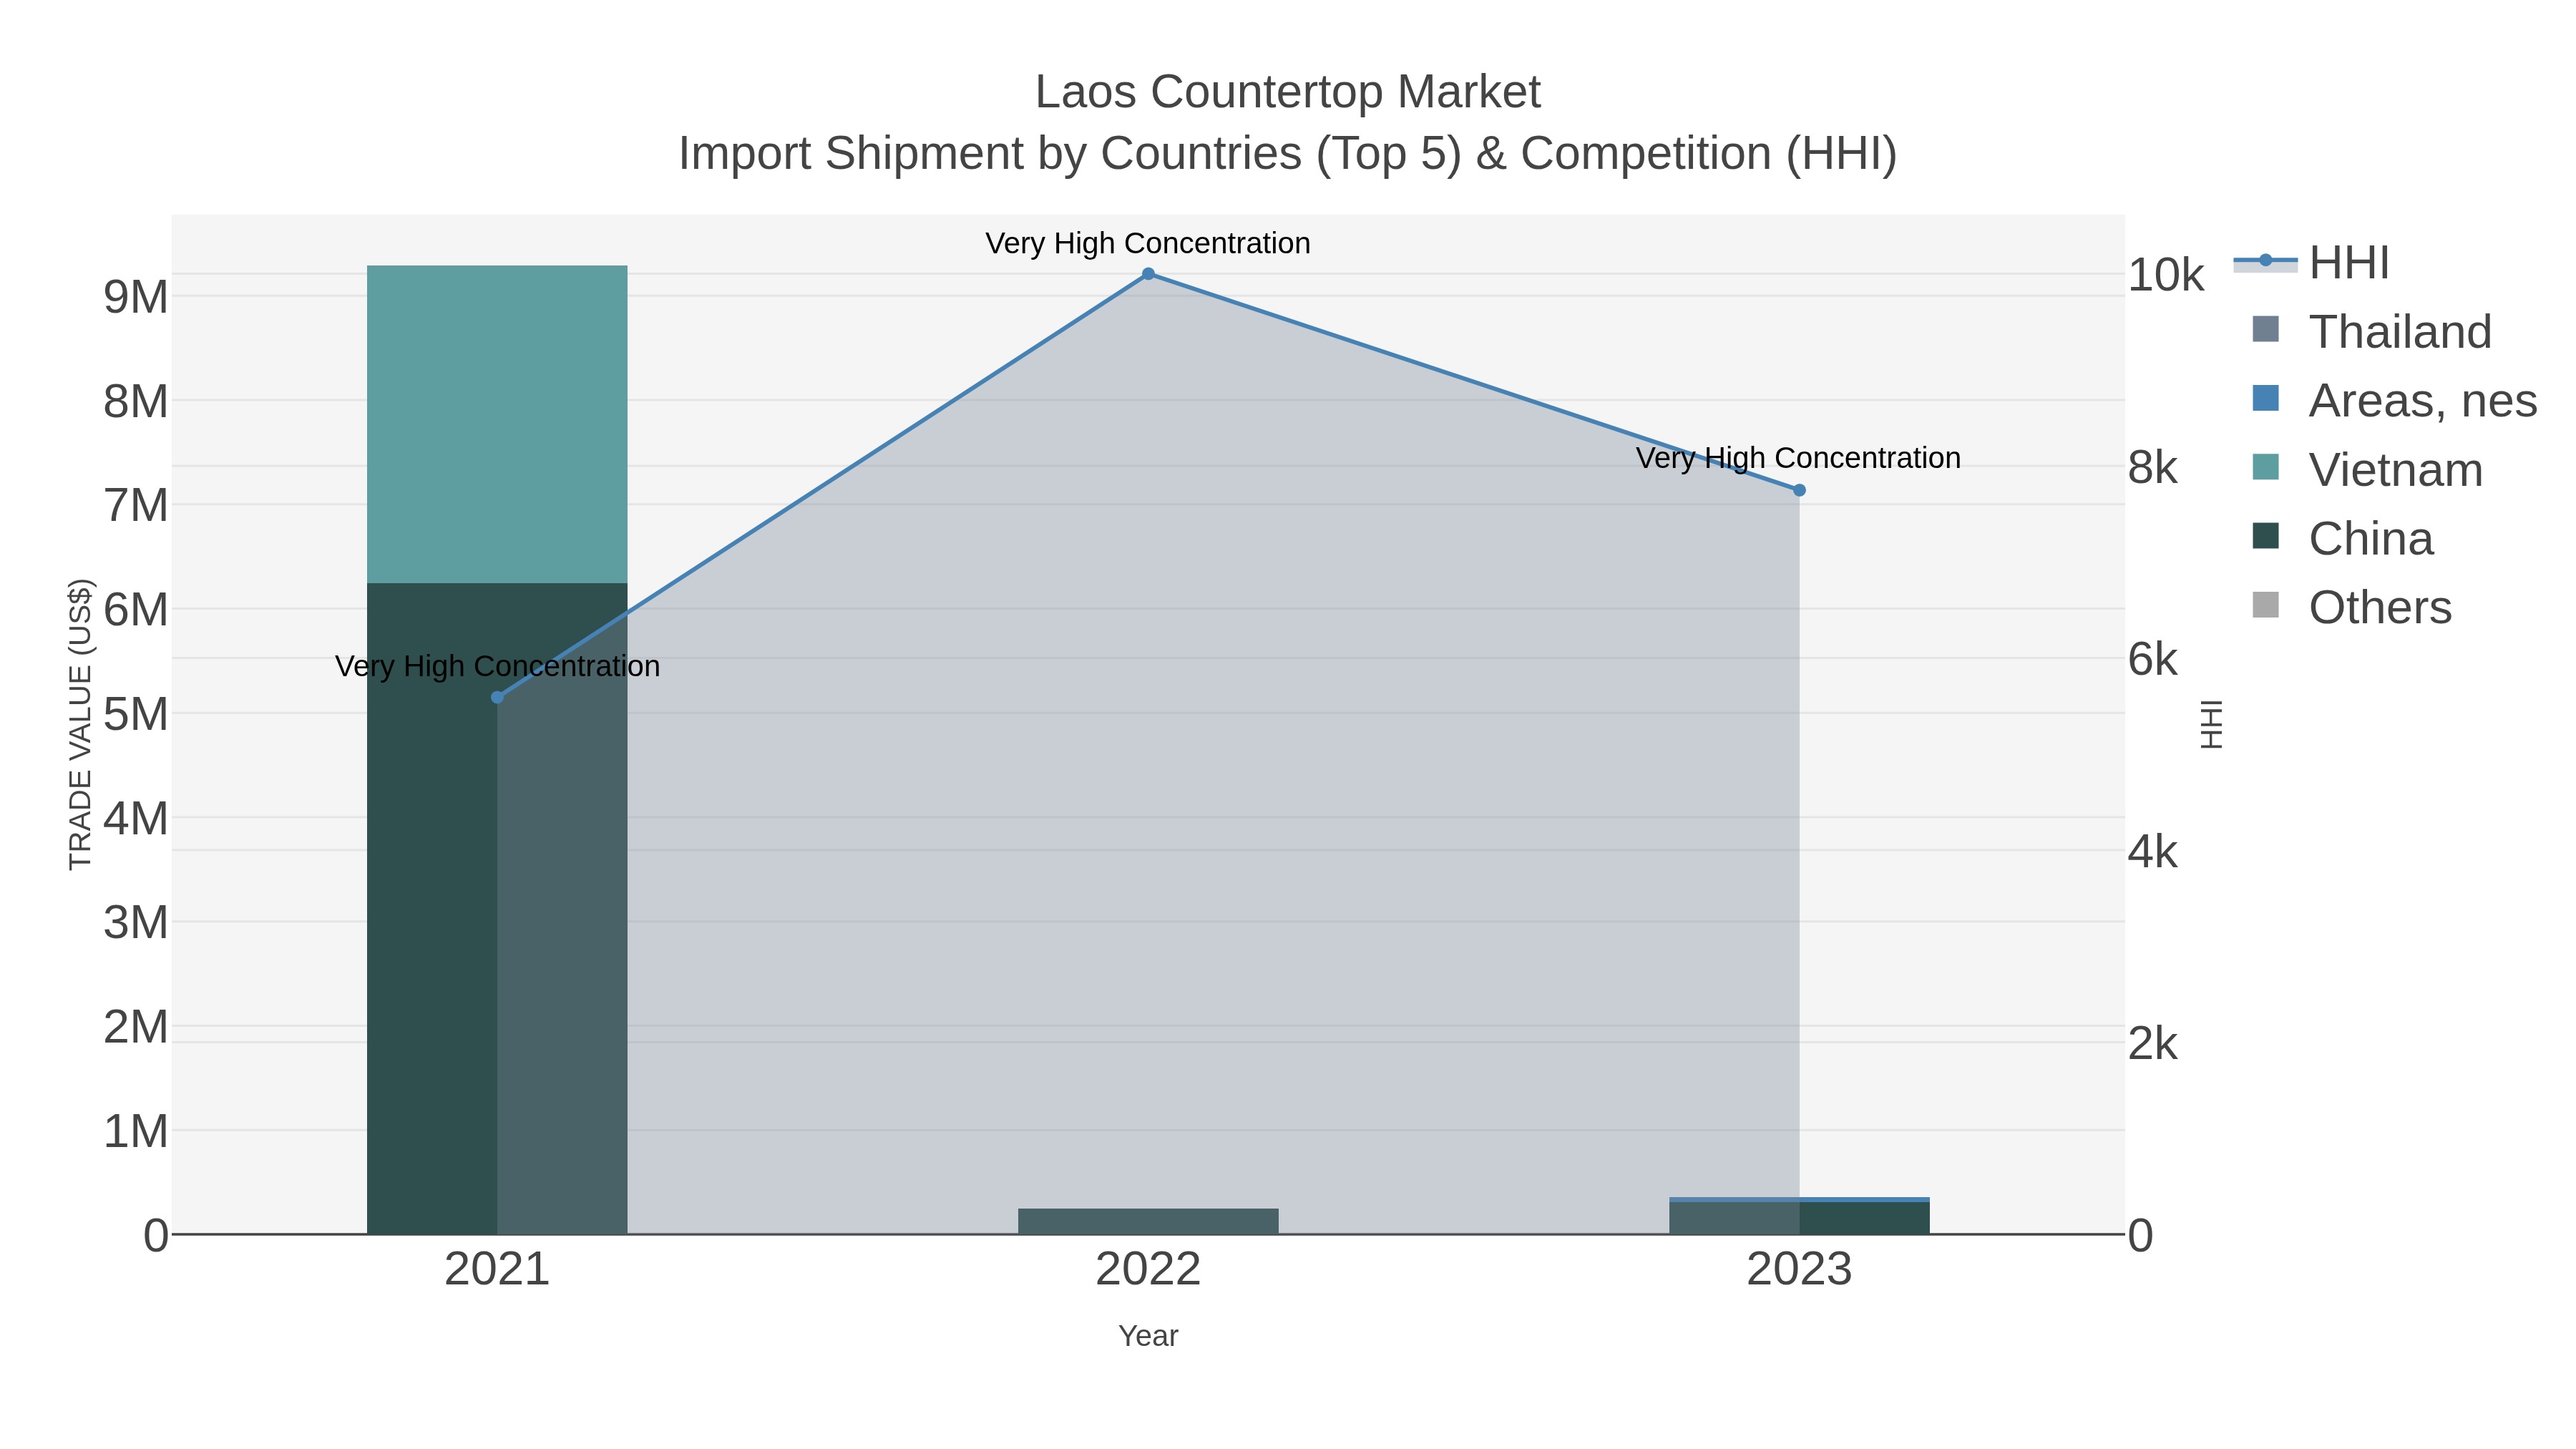Screen dimensions: 2576x1449
Task: Toggle the China legend entry
Action: pyautogui.click(x=2342, y=539)
